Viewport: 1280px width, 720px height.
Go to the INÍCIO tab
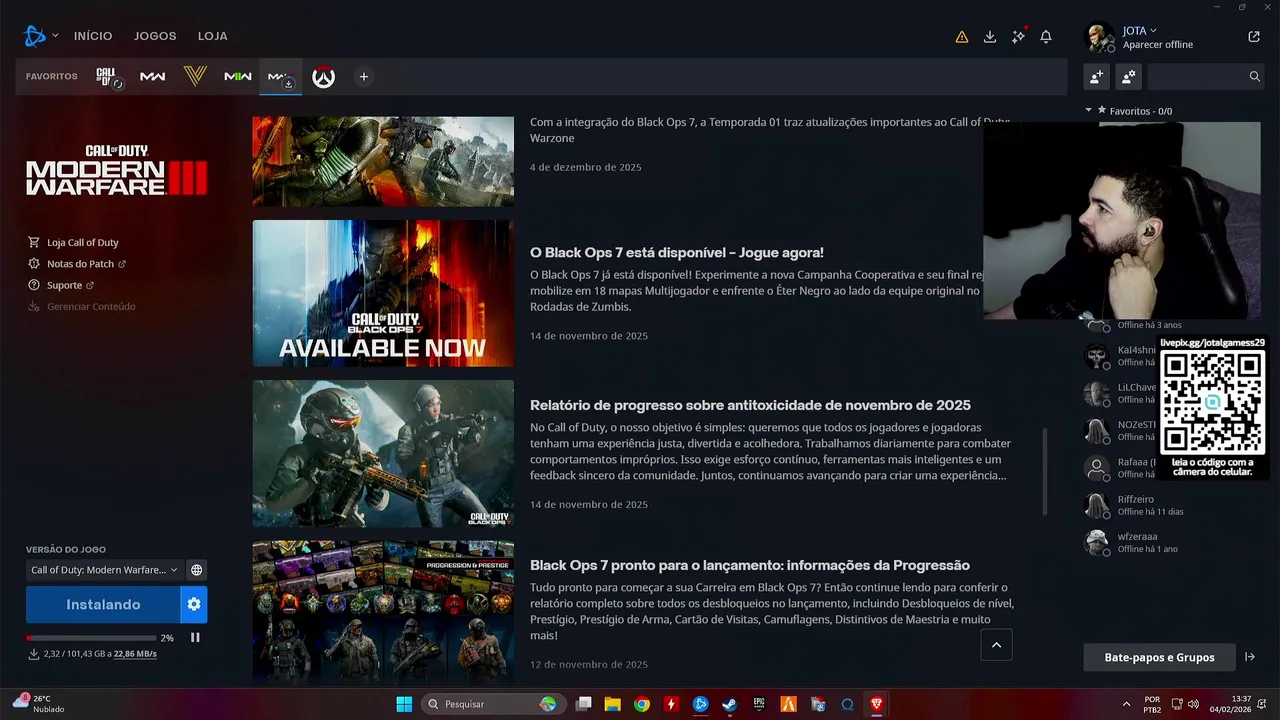click(93, 36)
